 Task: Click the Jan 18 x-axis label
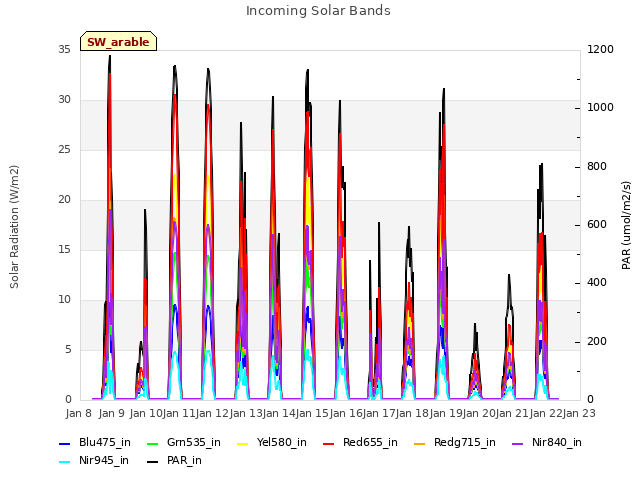(x=412, y=413)
